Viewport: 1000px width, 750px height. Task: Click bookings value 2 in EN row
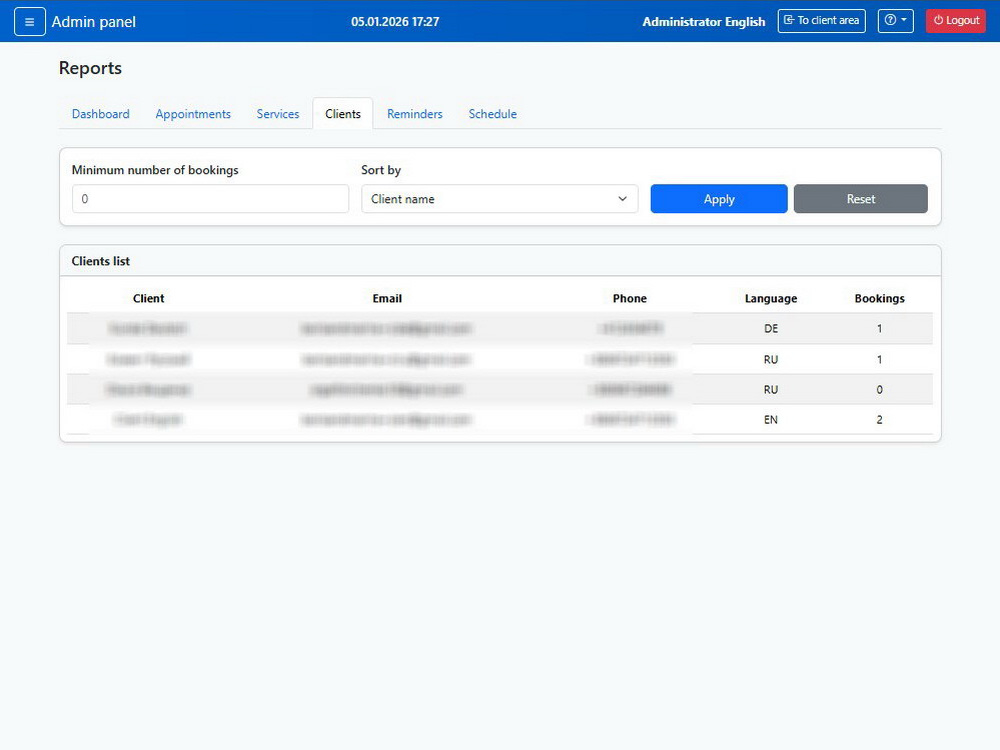click(879, 420)
